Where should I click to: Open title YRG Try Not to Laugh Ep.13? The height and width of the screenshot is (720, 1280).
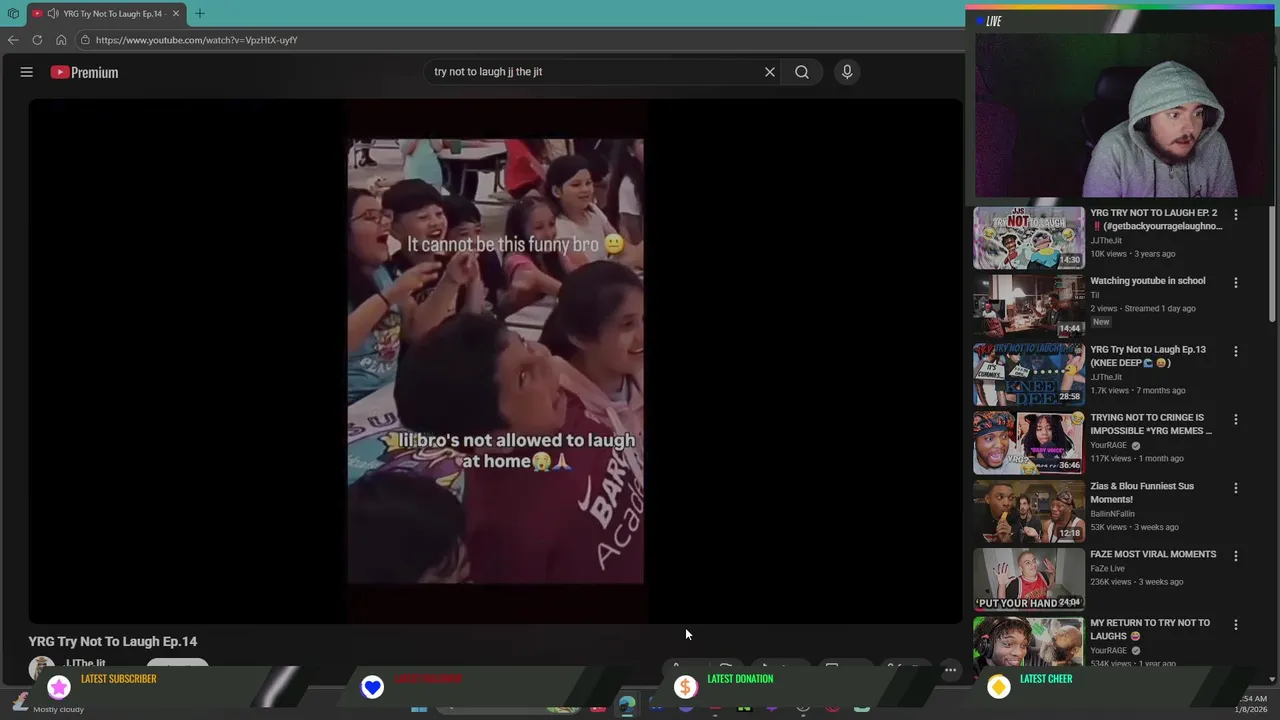coord(1148,356)
